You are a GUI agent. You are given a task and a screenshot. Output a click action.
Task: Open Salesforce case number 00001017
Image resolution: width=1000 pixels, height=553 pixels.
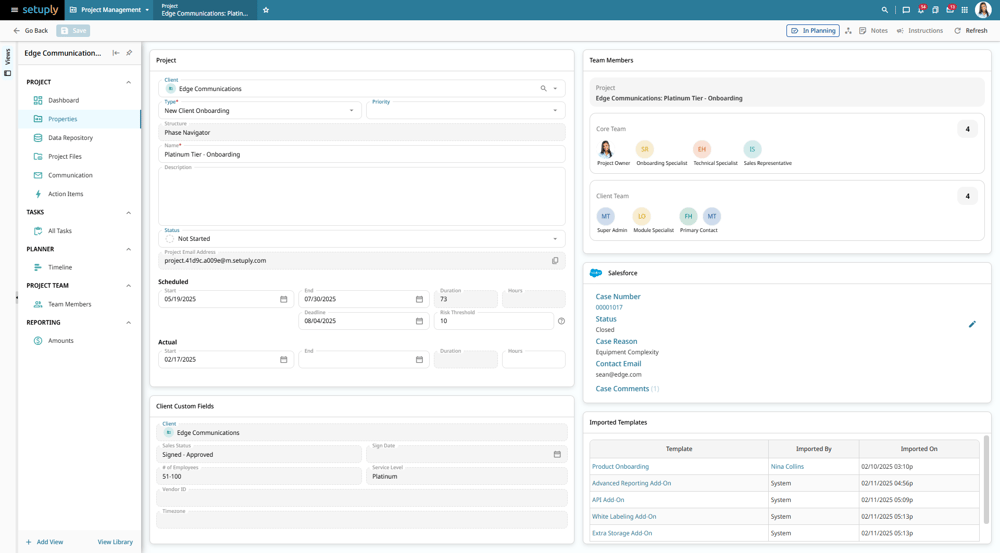608,307
